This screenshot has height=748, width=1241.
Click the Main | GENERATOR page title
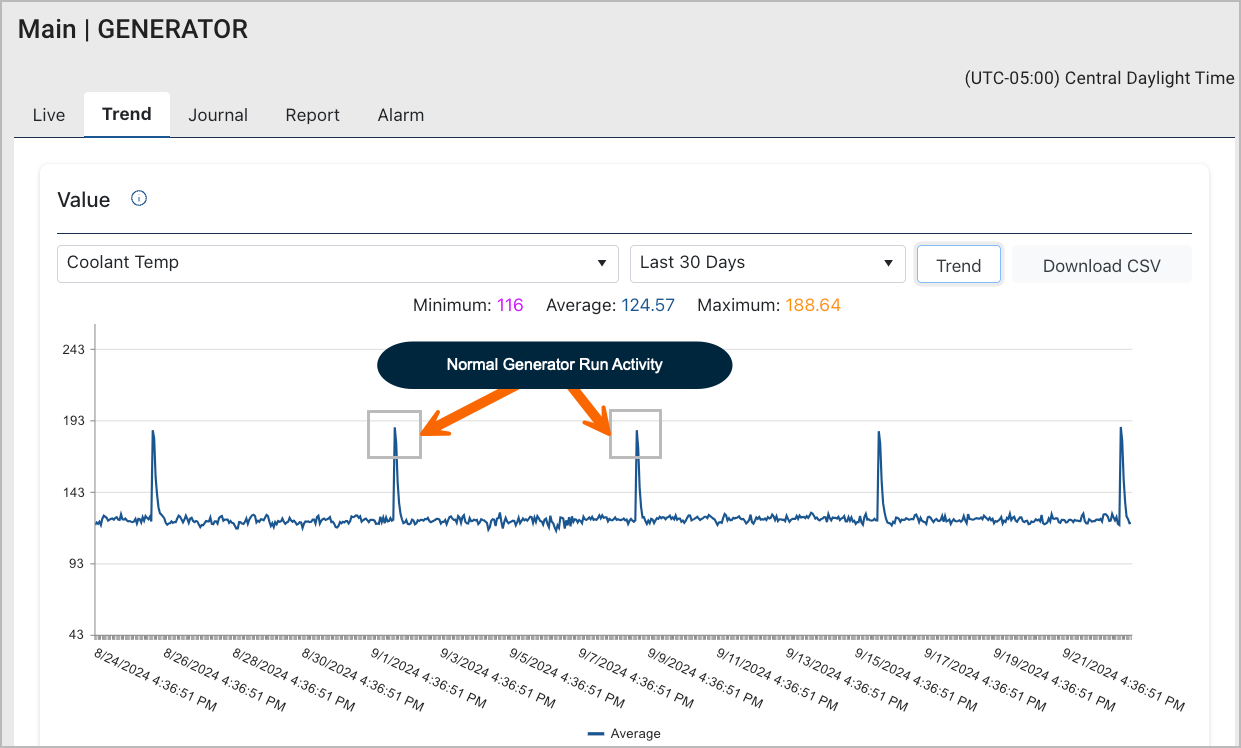coord(133,29)
